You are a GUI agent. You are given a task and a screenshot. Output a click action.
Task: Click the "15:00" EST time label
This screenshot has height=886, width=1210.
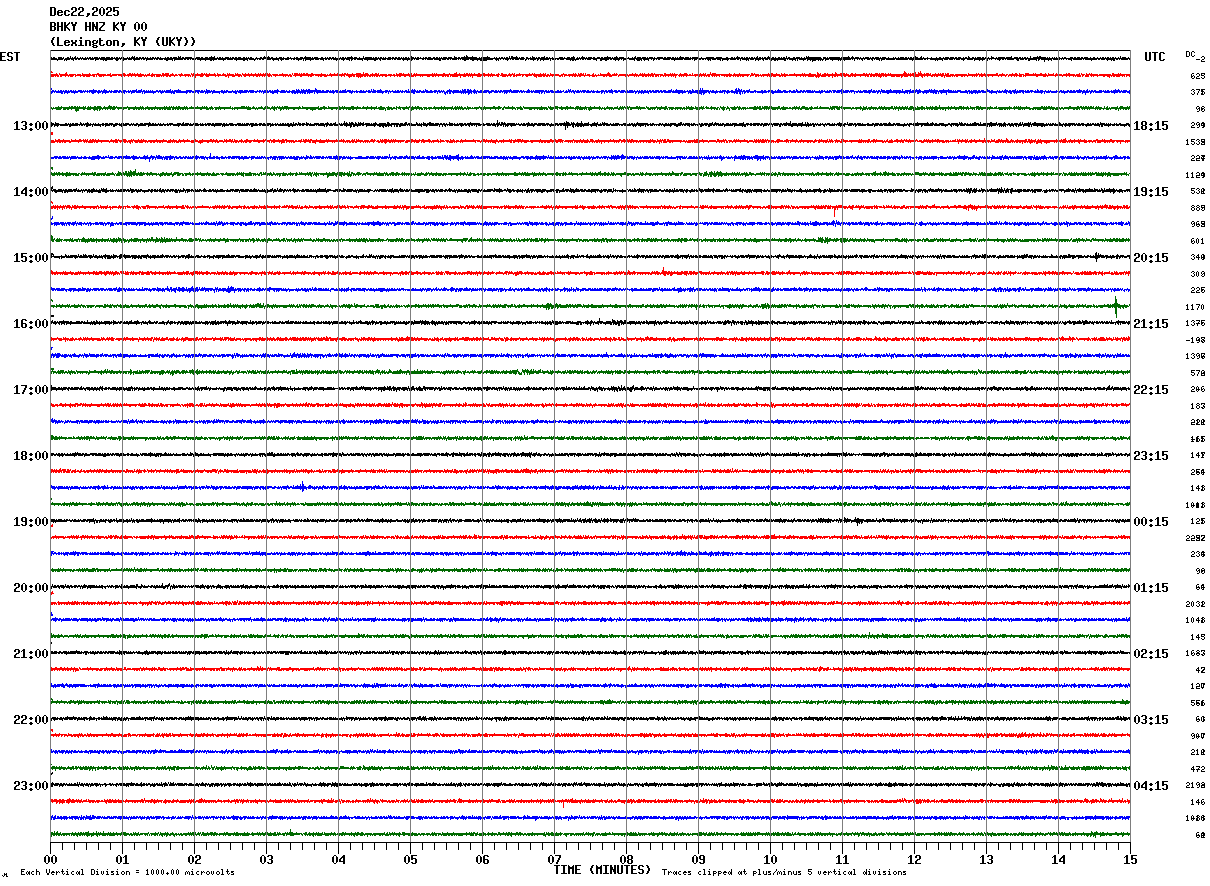pyautogui.click(x=30, y=258)
